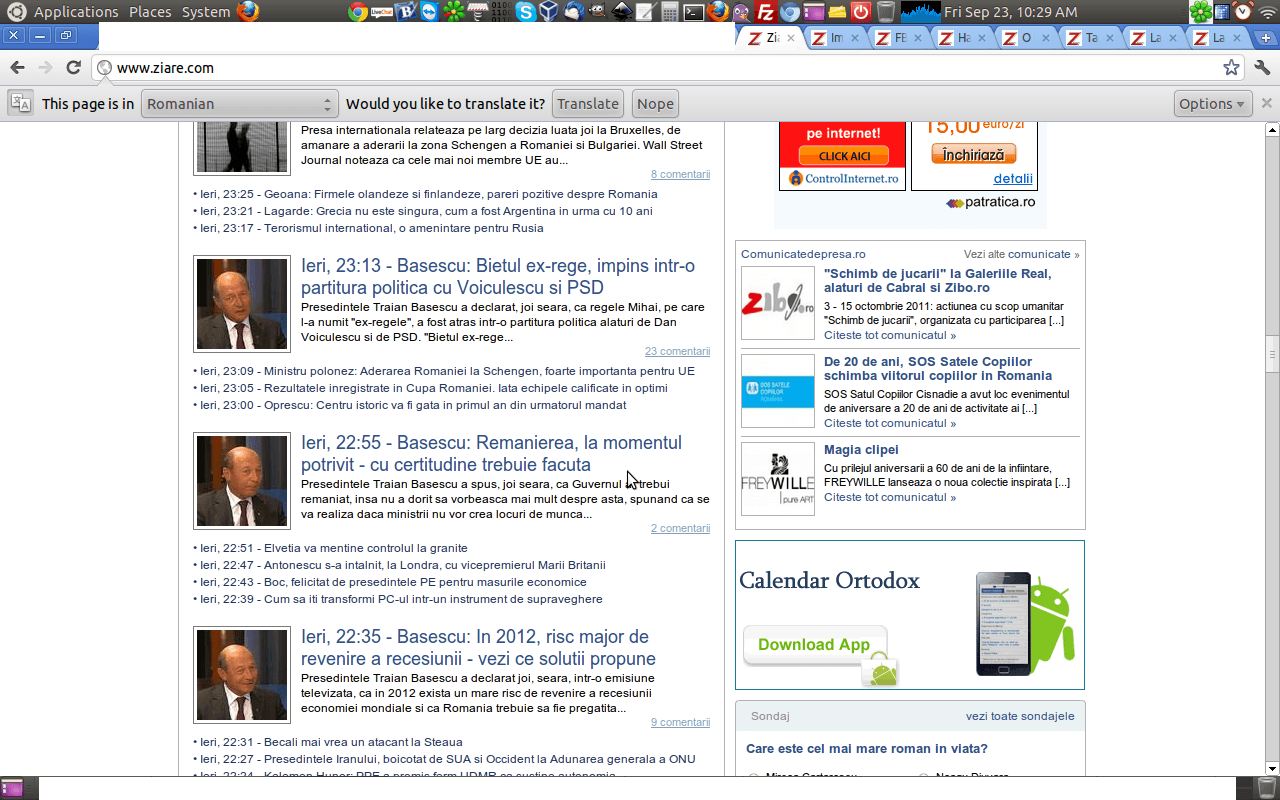This screenshot has width=1280, height=800.
Task: Open the terminal icon in panel
Action: click(693, 12)
